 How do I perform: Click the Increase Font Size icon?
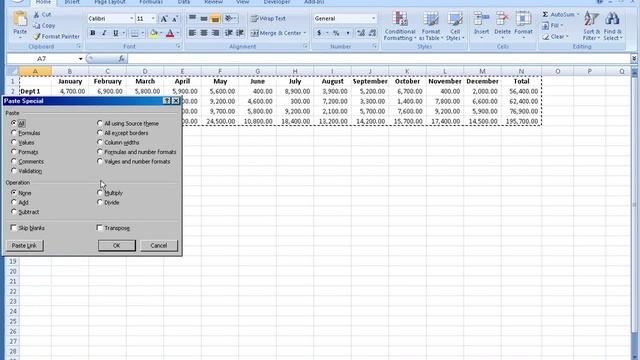coord(164,19)
